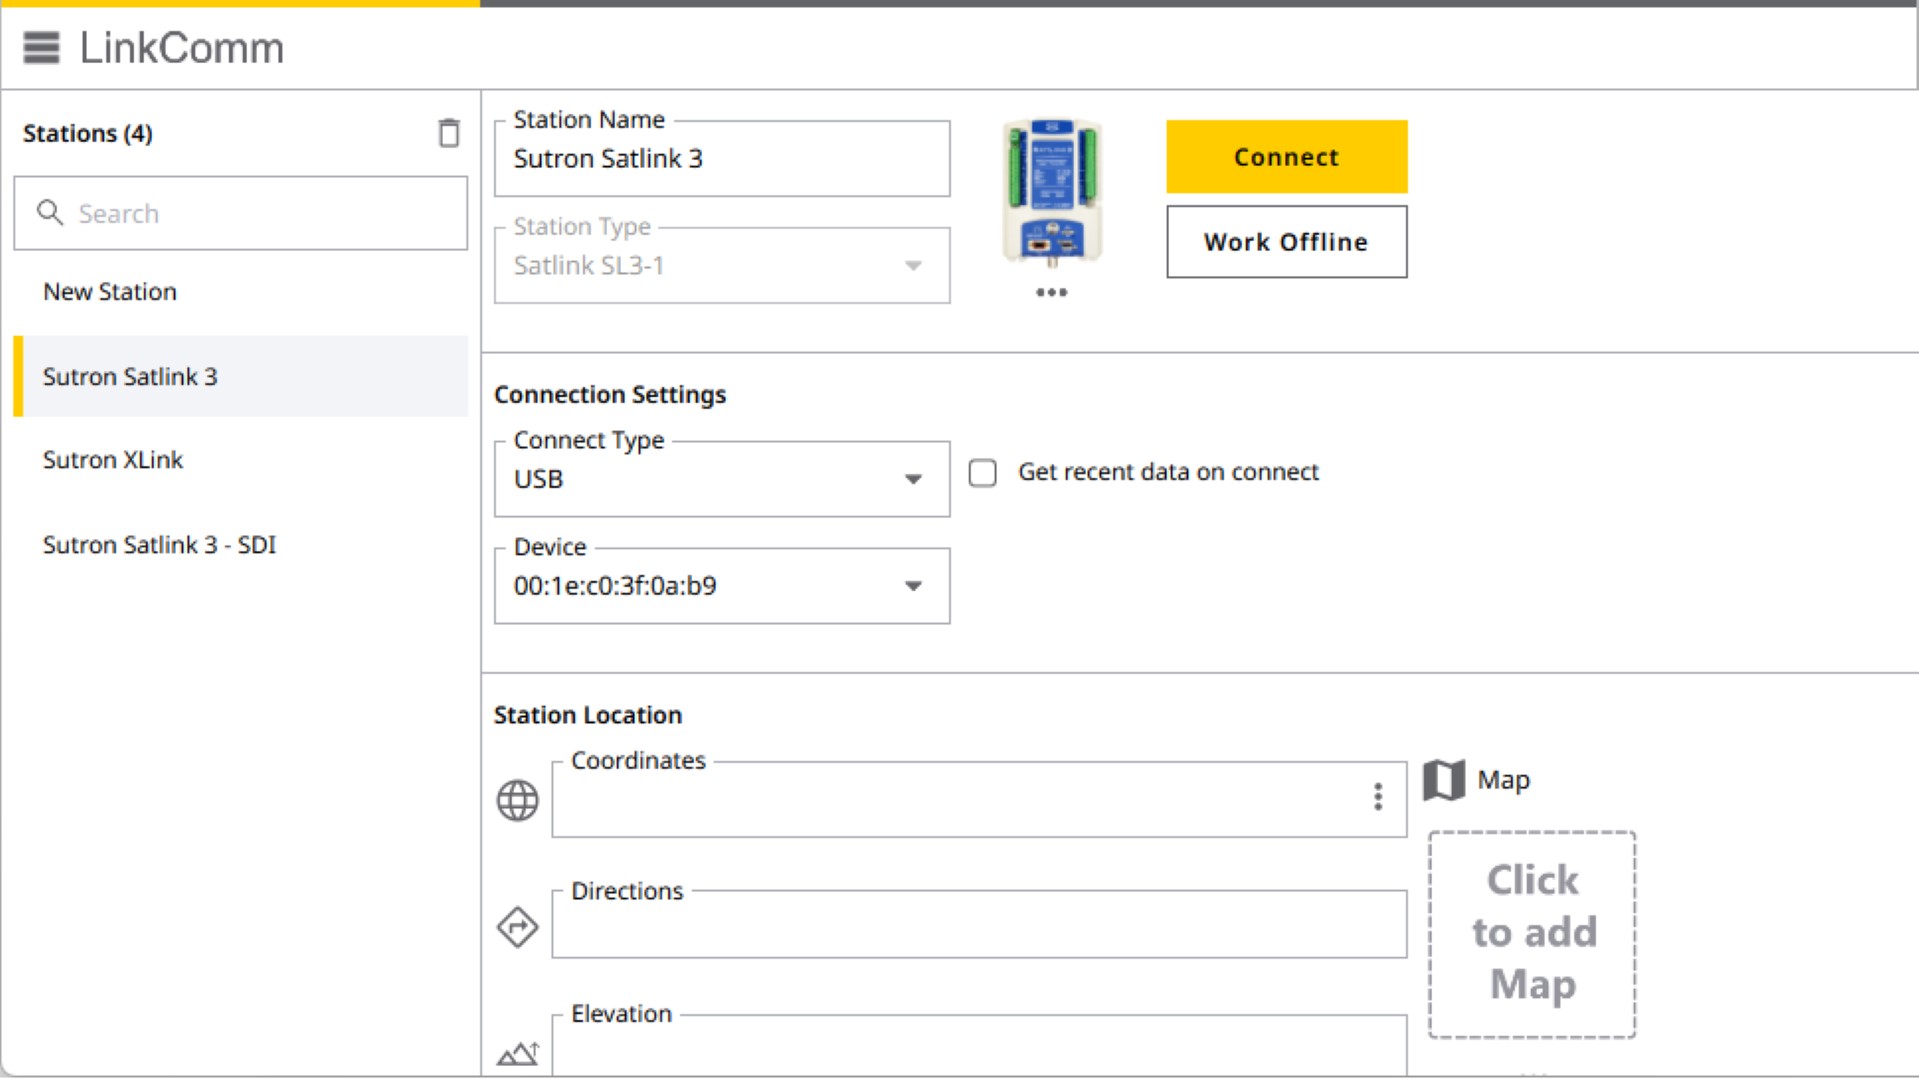Click the Connection Settings heading
1919x1080 pixels.
click(x=610, y=395)
